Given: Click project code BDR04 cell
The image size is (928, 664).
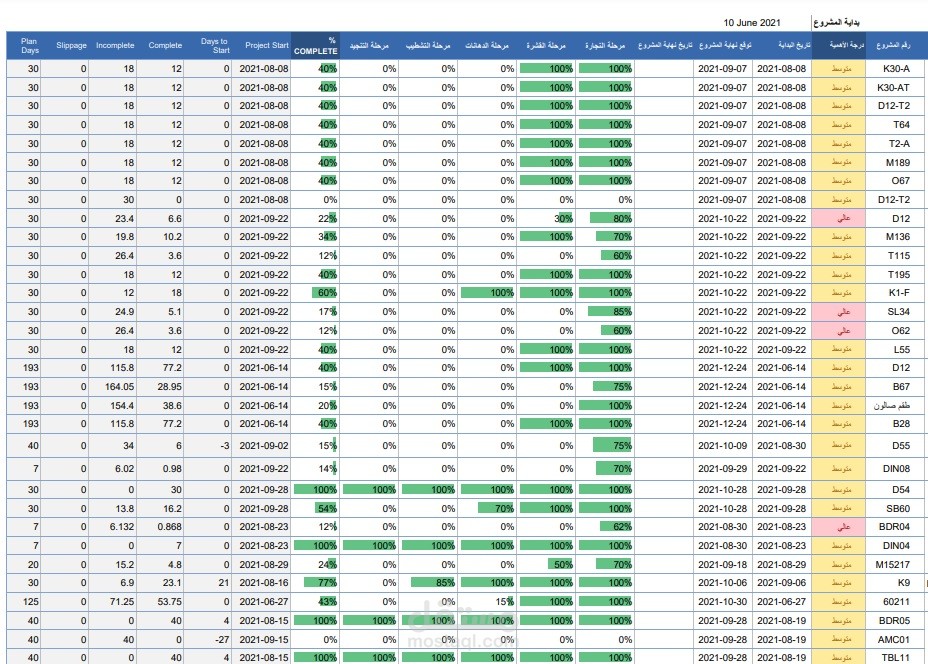Looking at the screenshot, I should 894,527.
